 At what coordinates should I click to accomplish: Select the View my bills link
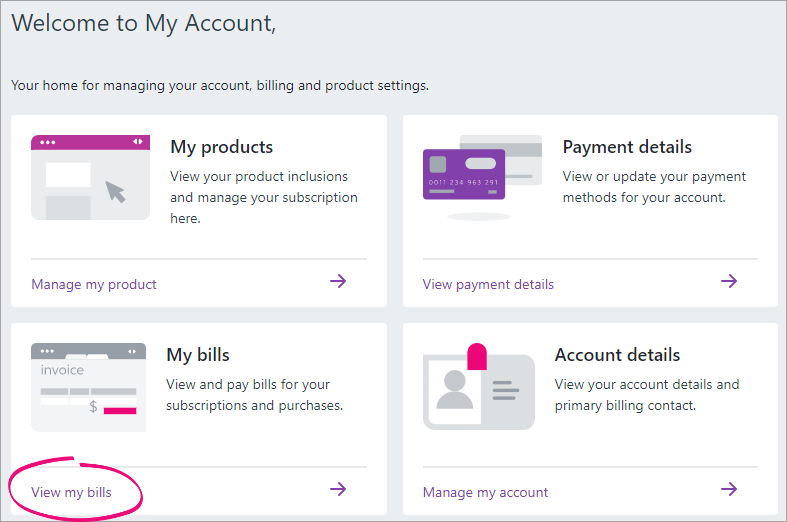coord(71,492)
